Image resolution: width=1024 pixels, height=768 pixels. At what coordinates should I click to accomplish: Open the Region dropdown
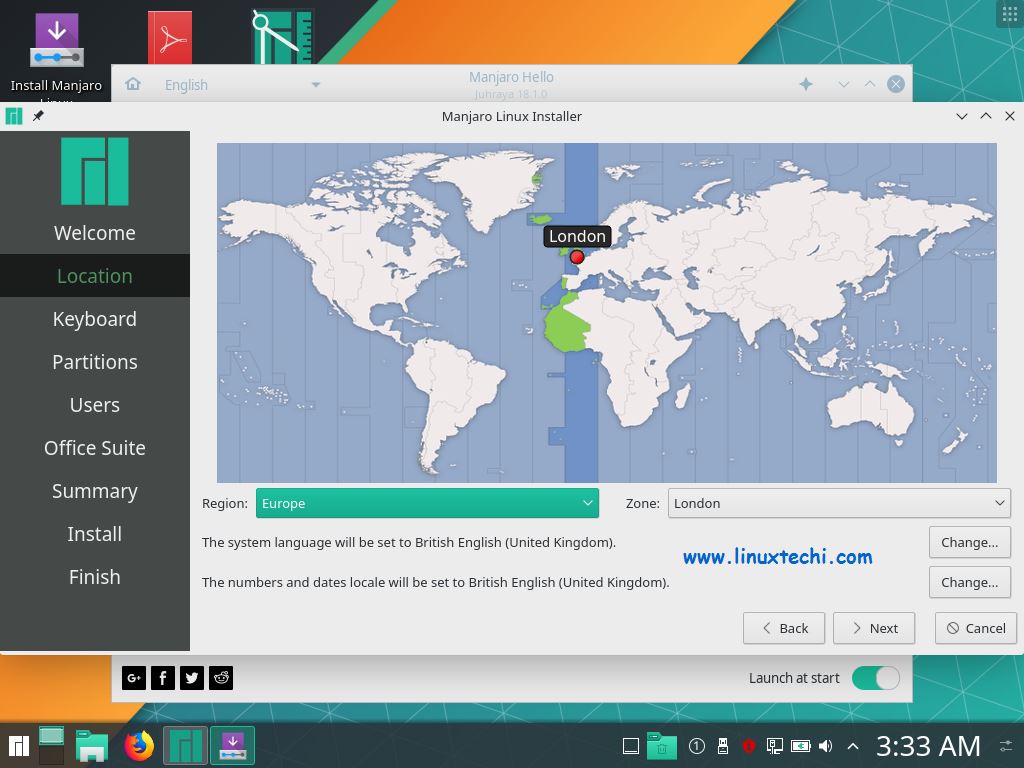[427, 503]
